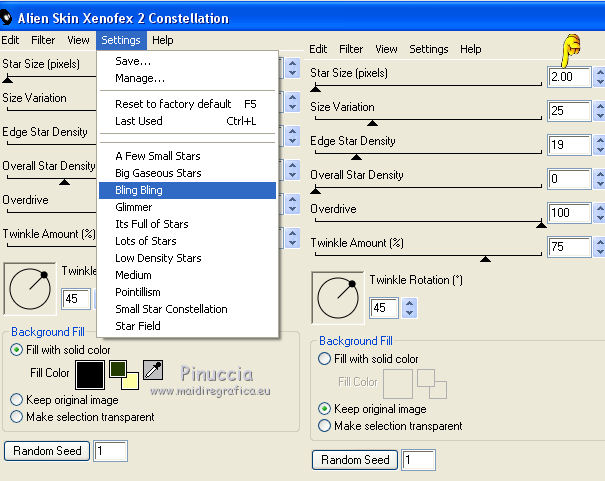Image resolution: width=605 pixels, height=481 pixels.
Task: Click right Twinkle Amount value stepper
Action: [600, 246]
